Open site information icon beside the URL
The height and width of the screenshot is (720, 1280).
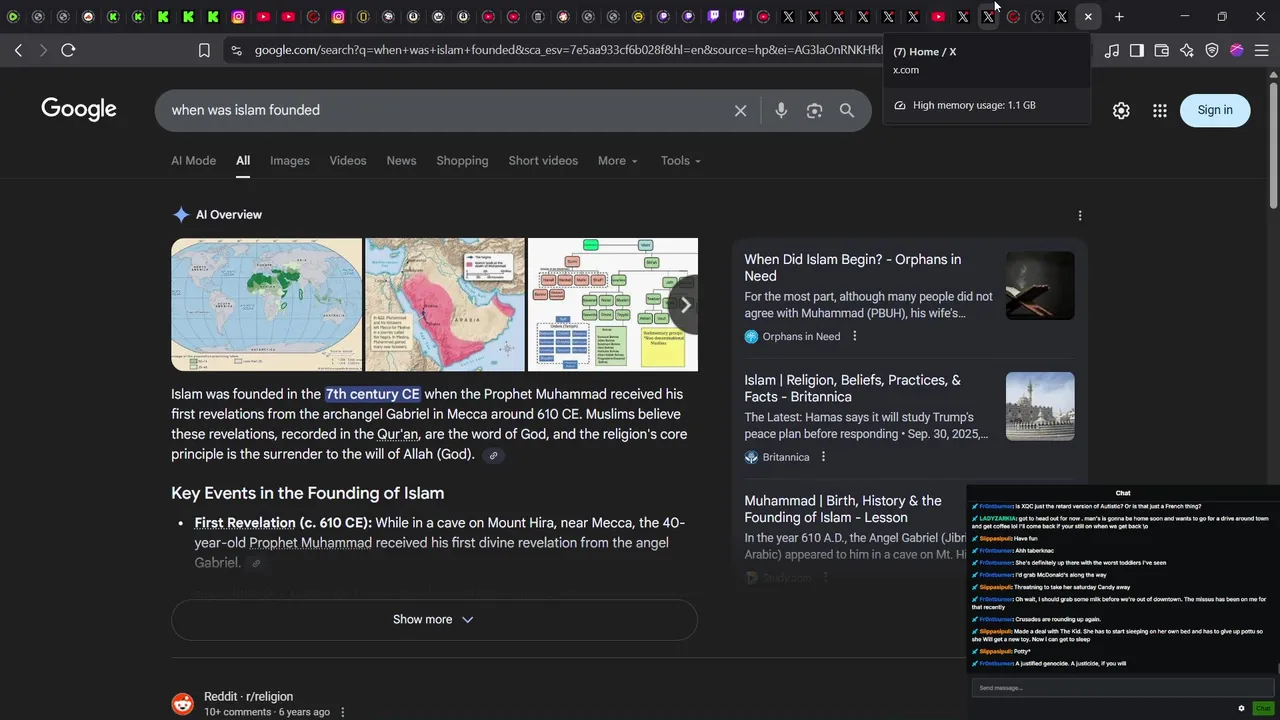(235, 50)
